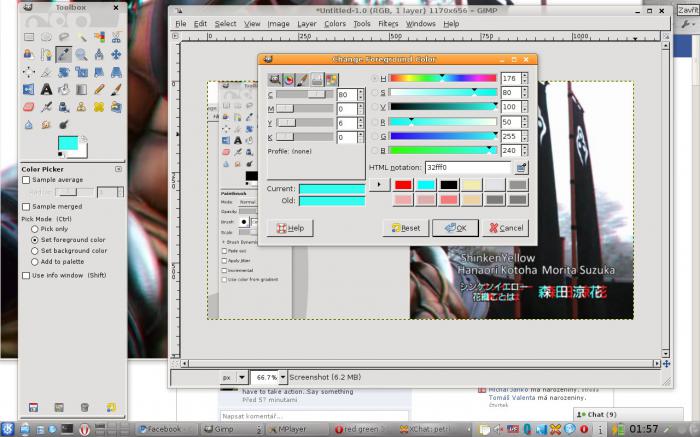Select the Crop tool
The height and width of the screenshot is (437, 700).
point(46,72)
